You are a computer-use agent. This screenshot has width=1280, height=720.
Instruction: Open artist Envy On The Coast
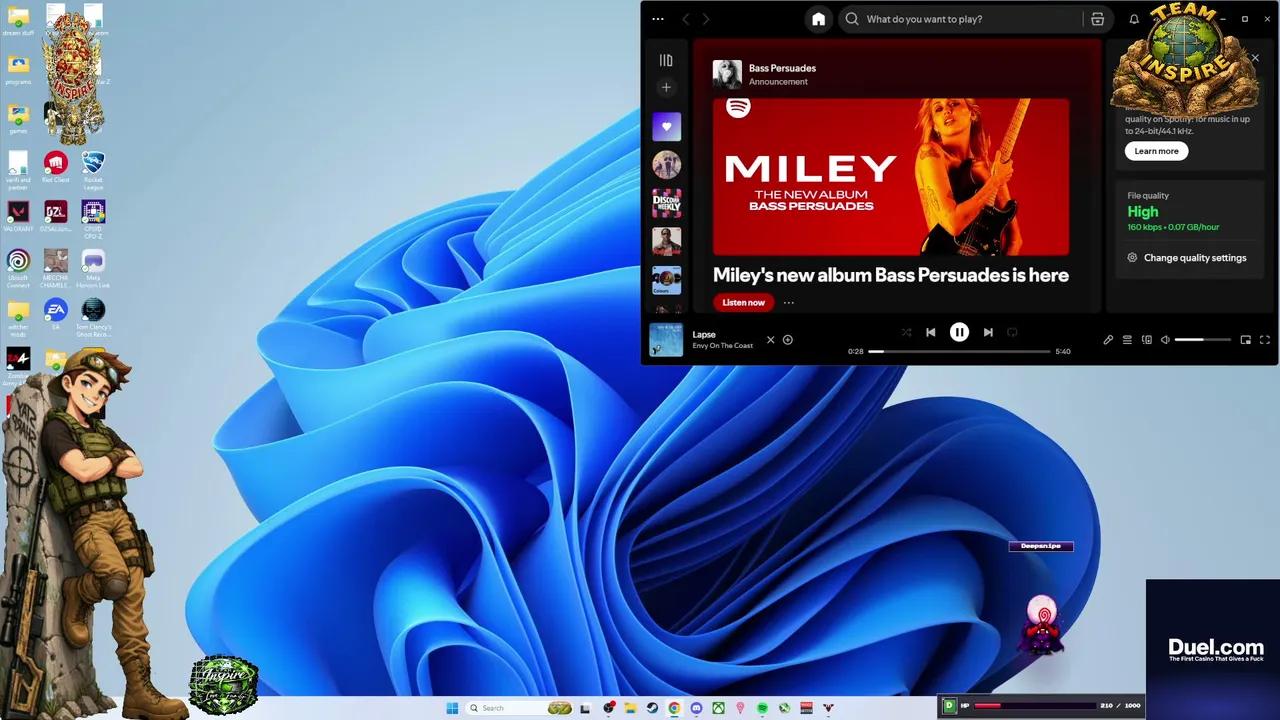pyautogui.click(x=723, y=346)
